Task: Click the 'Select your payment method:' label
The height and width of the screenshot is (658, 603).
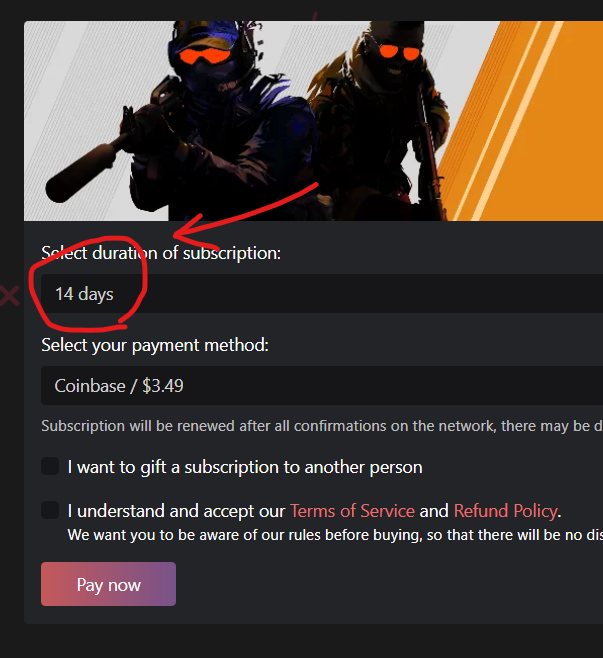Action: pyautogui.click(x=155, y=345)
